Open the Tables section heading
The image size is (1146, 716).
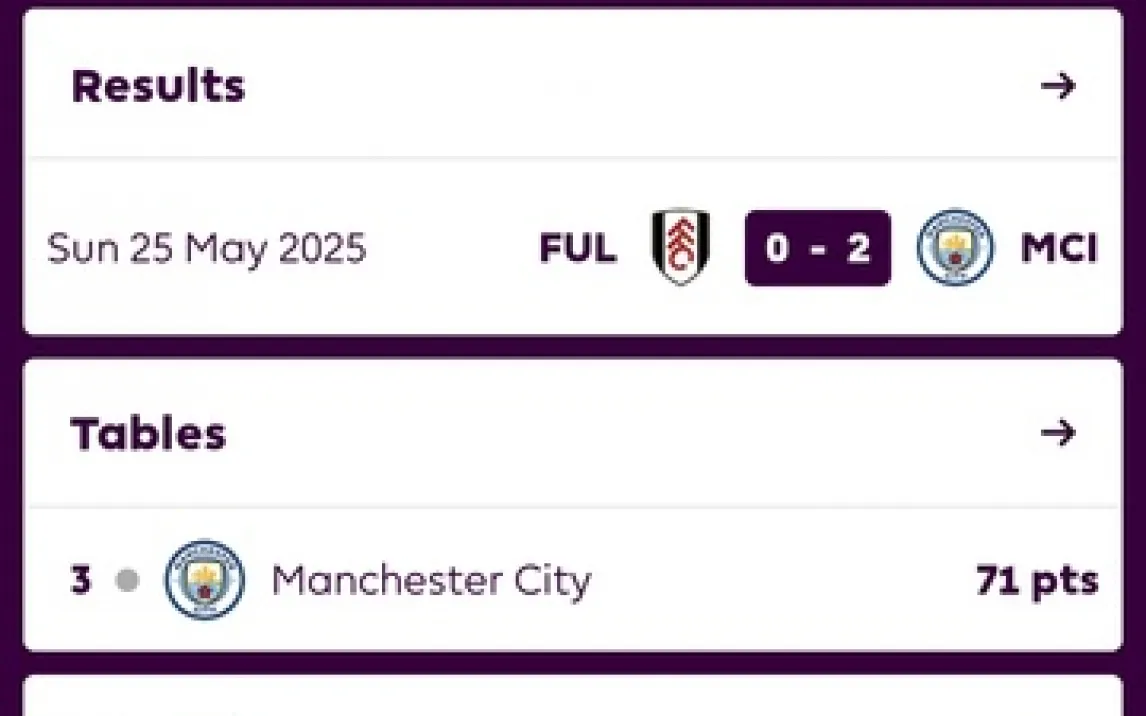click(148, 434)
